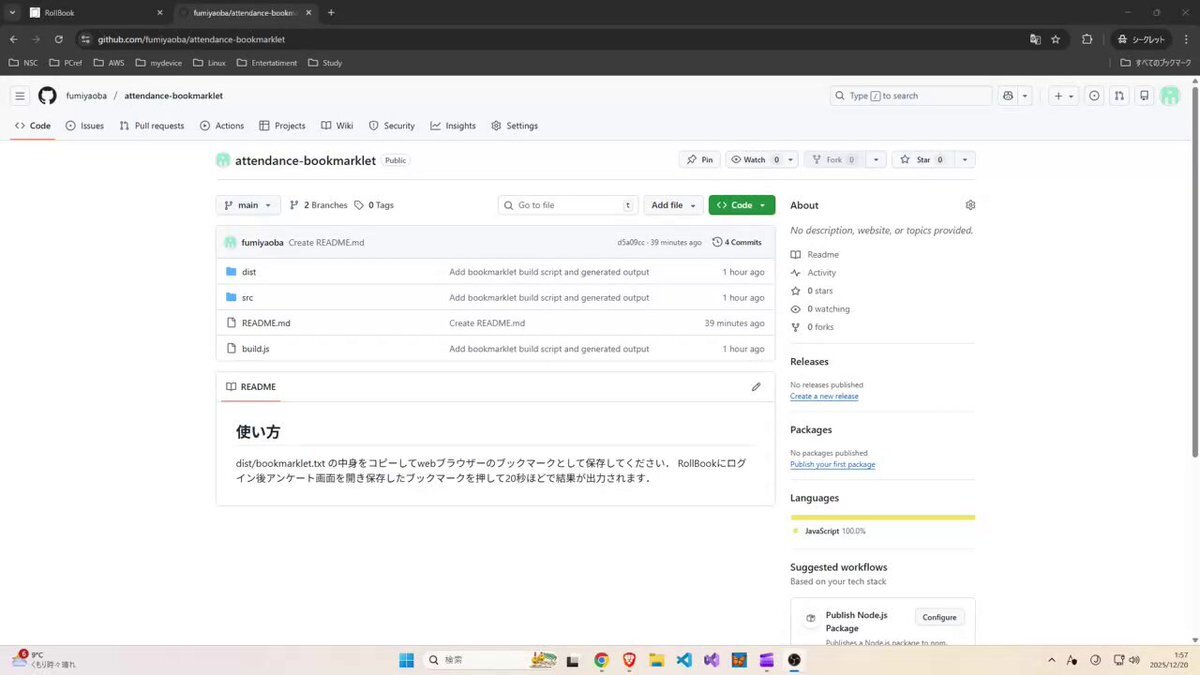Image resolution: width=1200 pixels, height=675 pixels.
Task: Edit README with the pencil icon
Action: coord(756,387)
